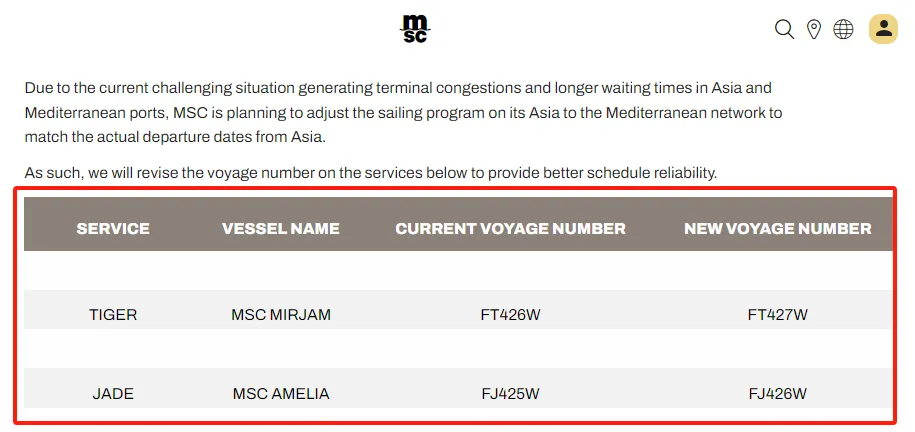
Task: Select the MSC MIRJAM vessel cell
Action: (x=281, y=315)
